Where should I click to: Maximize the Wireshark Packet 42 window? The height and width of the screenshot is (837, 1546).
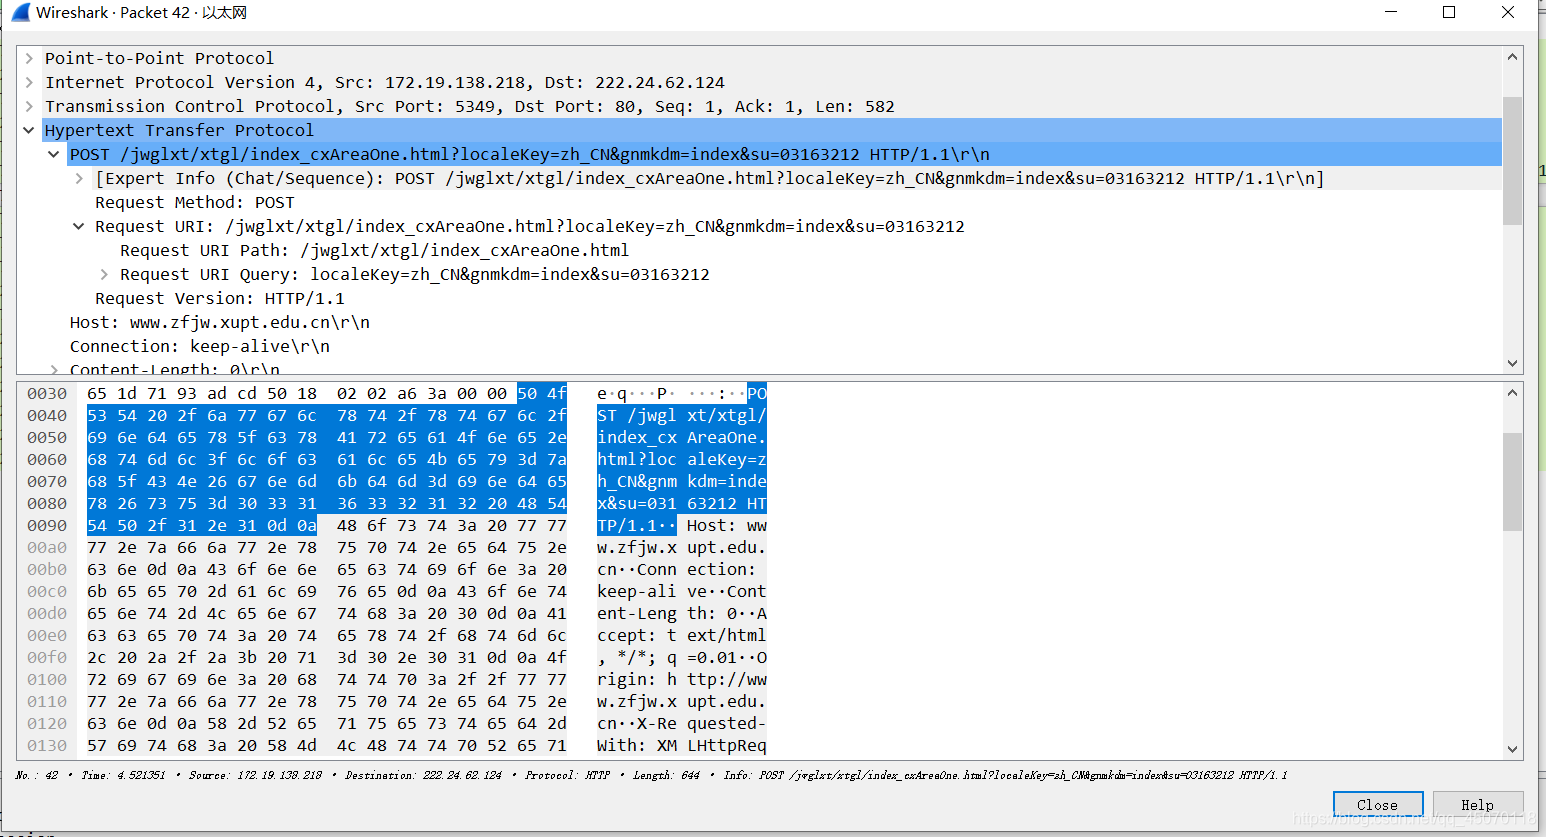tap(1449, 12)
